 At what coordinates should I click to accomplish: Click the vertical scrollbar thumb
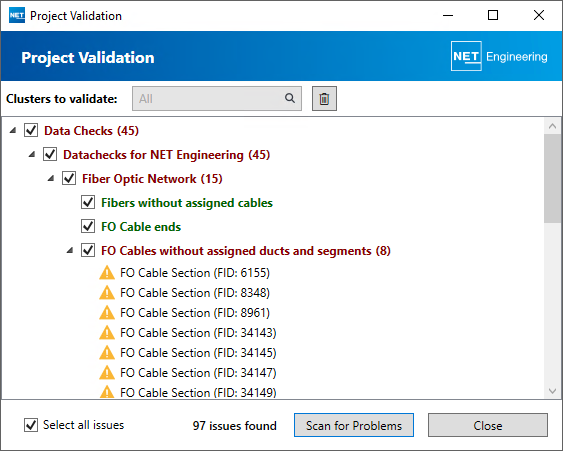coord(552,178)
